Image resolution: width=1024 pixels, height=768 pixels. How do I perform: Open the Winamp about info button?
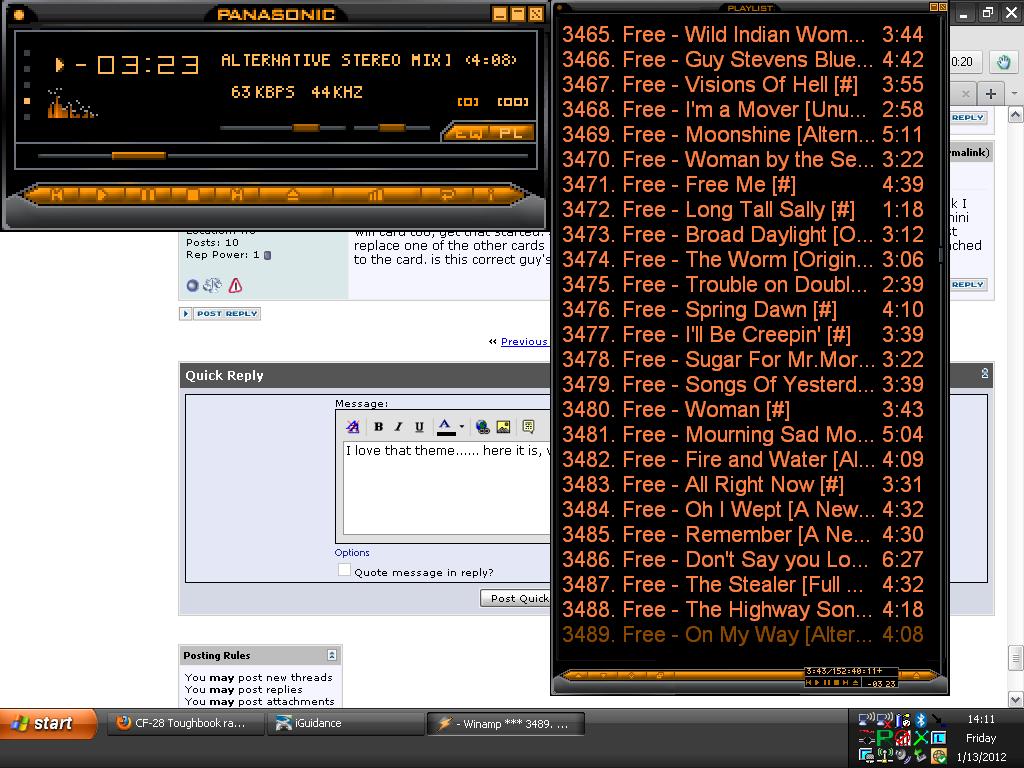pos(491,195)
